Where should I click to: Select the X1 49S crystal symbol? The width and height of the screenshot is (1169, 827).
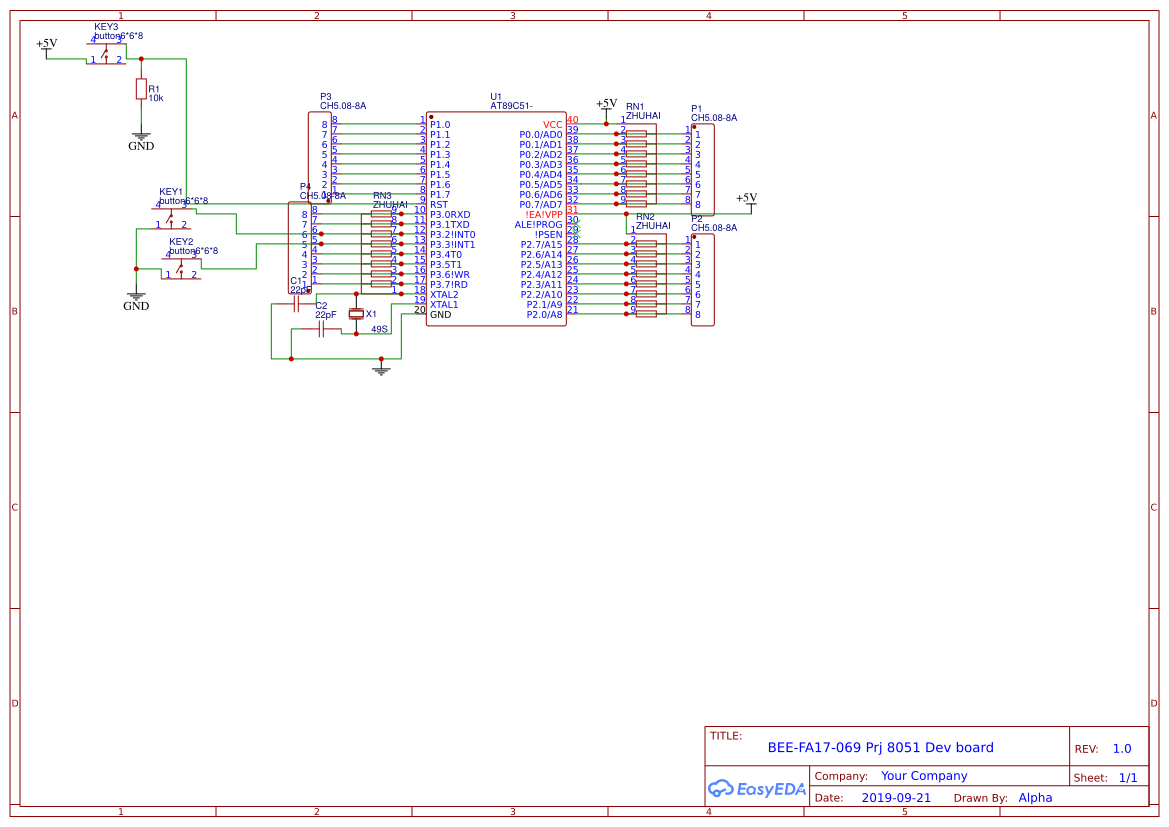[x=355, y=314]
